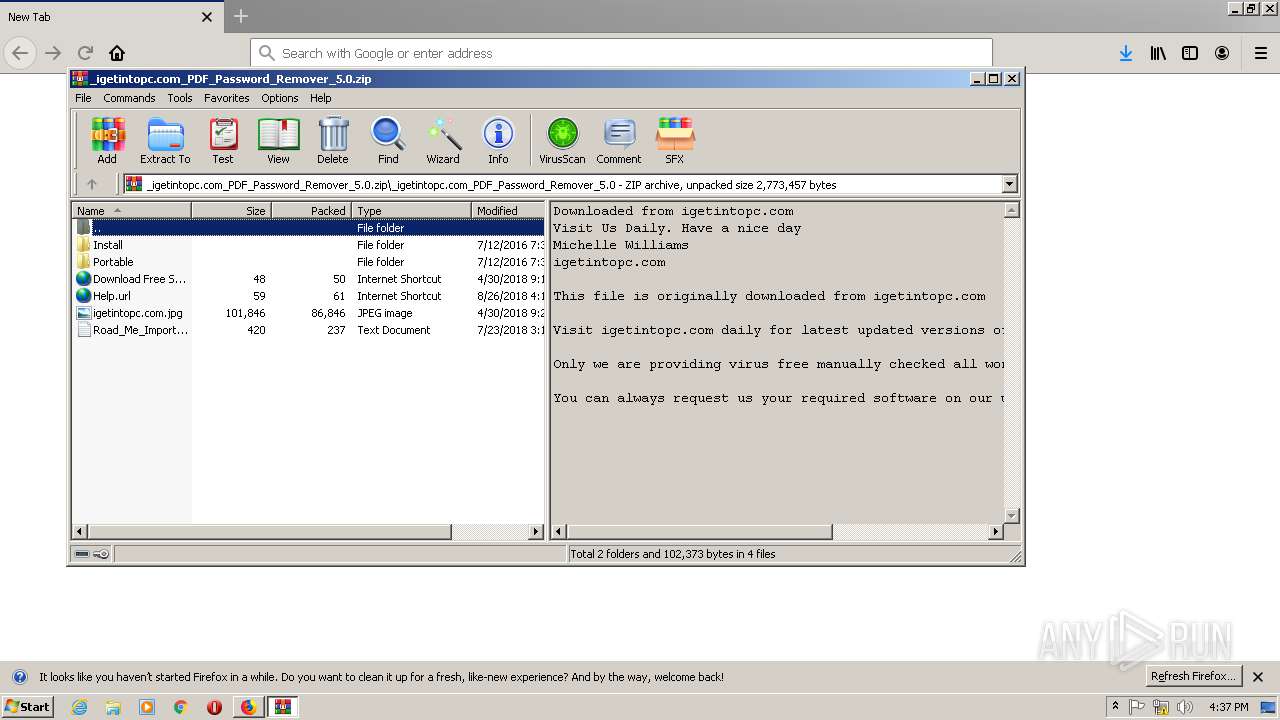Open the Favorites menu
The width and height of the screenshot is (1280, 720).
click(x=227, y=98)
